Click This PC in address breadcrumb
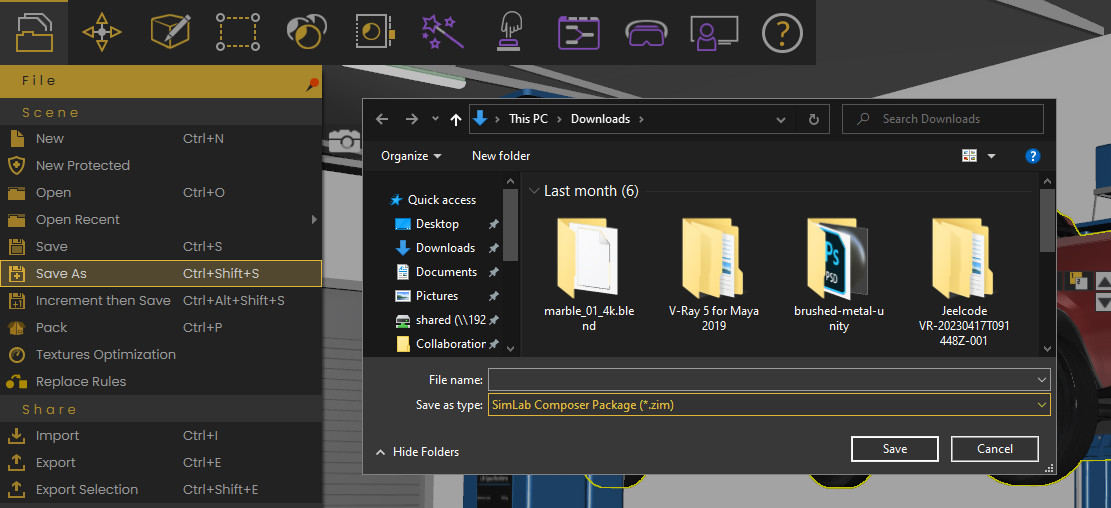 tap(528, 119)
